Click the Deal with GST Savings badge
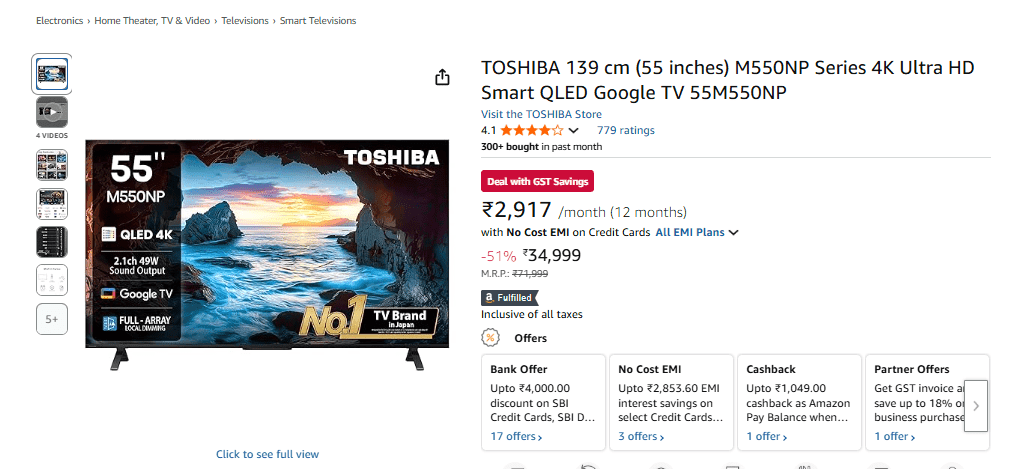This screenshot has width=1011, height=469. coord(537,181)
